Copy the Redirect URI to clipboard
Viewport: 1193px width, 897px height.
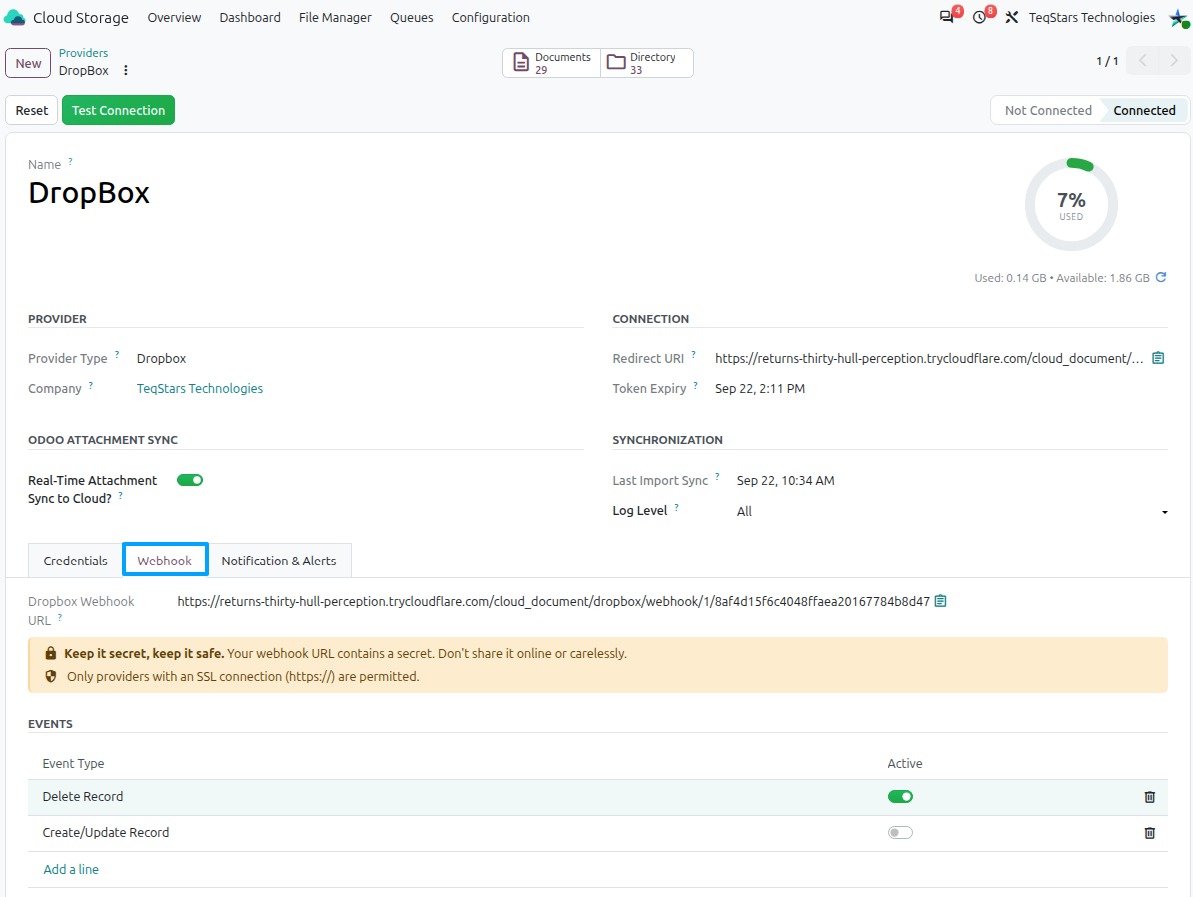1158,358
